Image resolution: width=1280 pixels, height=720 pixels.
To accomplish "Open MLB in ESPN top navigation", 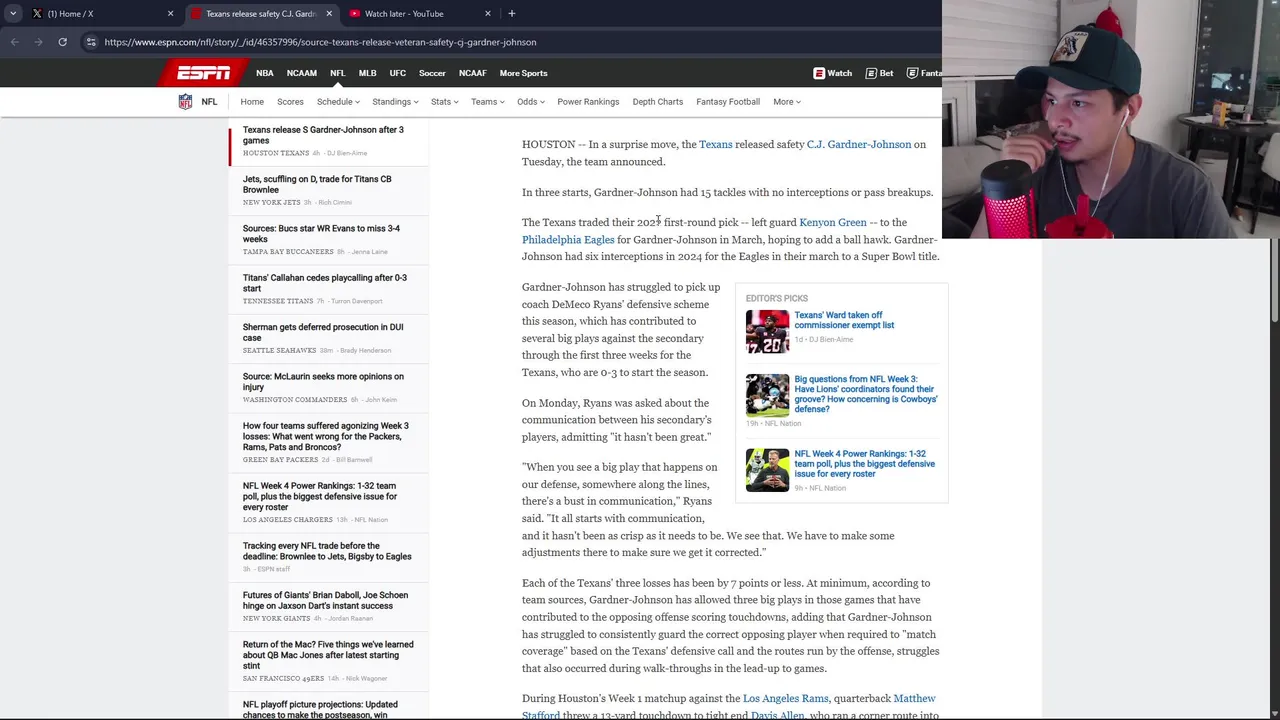I will [x=367, y=73].
